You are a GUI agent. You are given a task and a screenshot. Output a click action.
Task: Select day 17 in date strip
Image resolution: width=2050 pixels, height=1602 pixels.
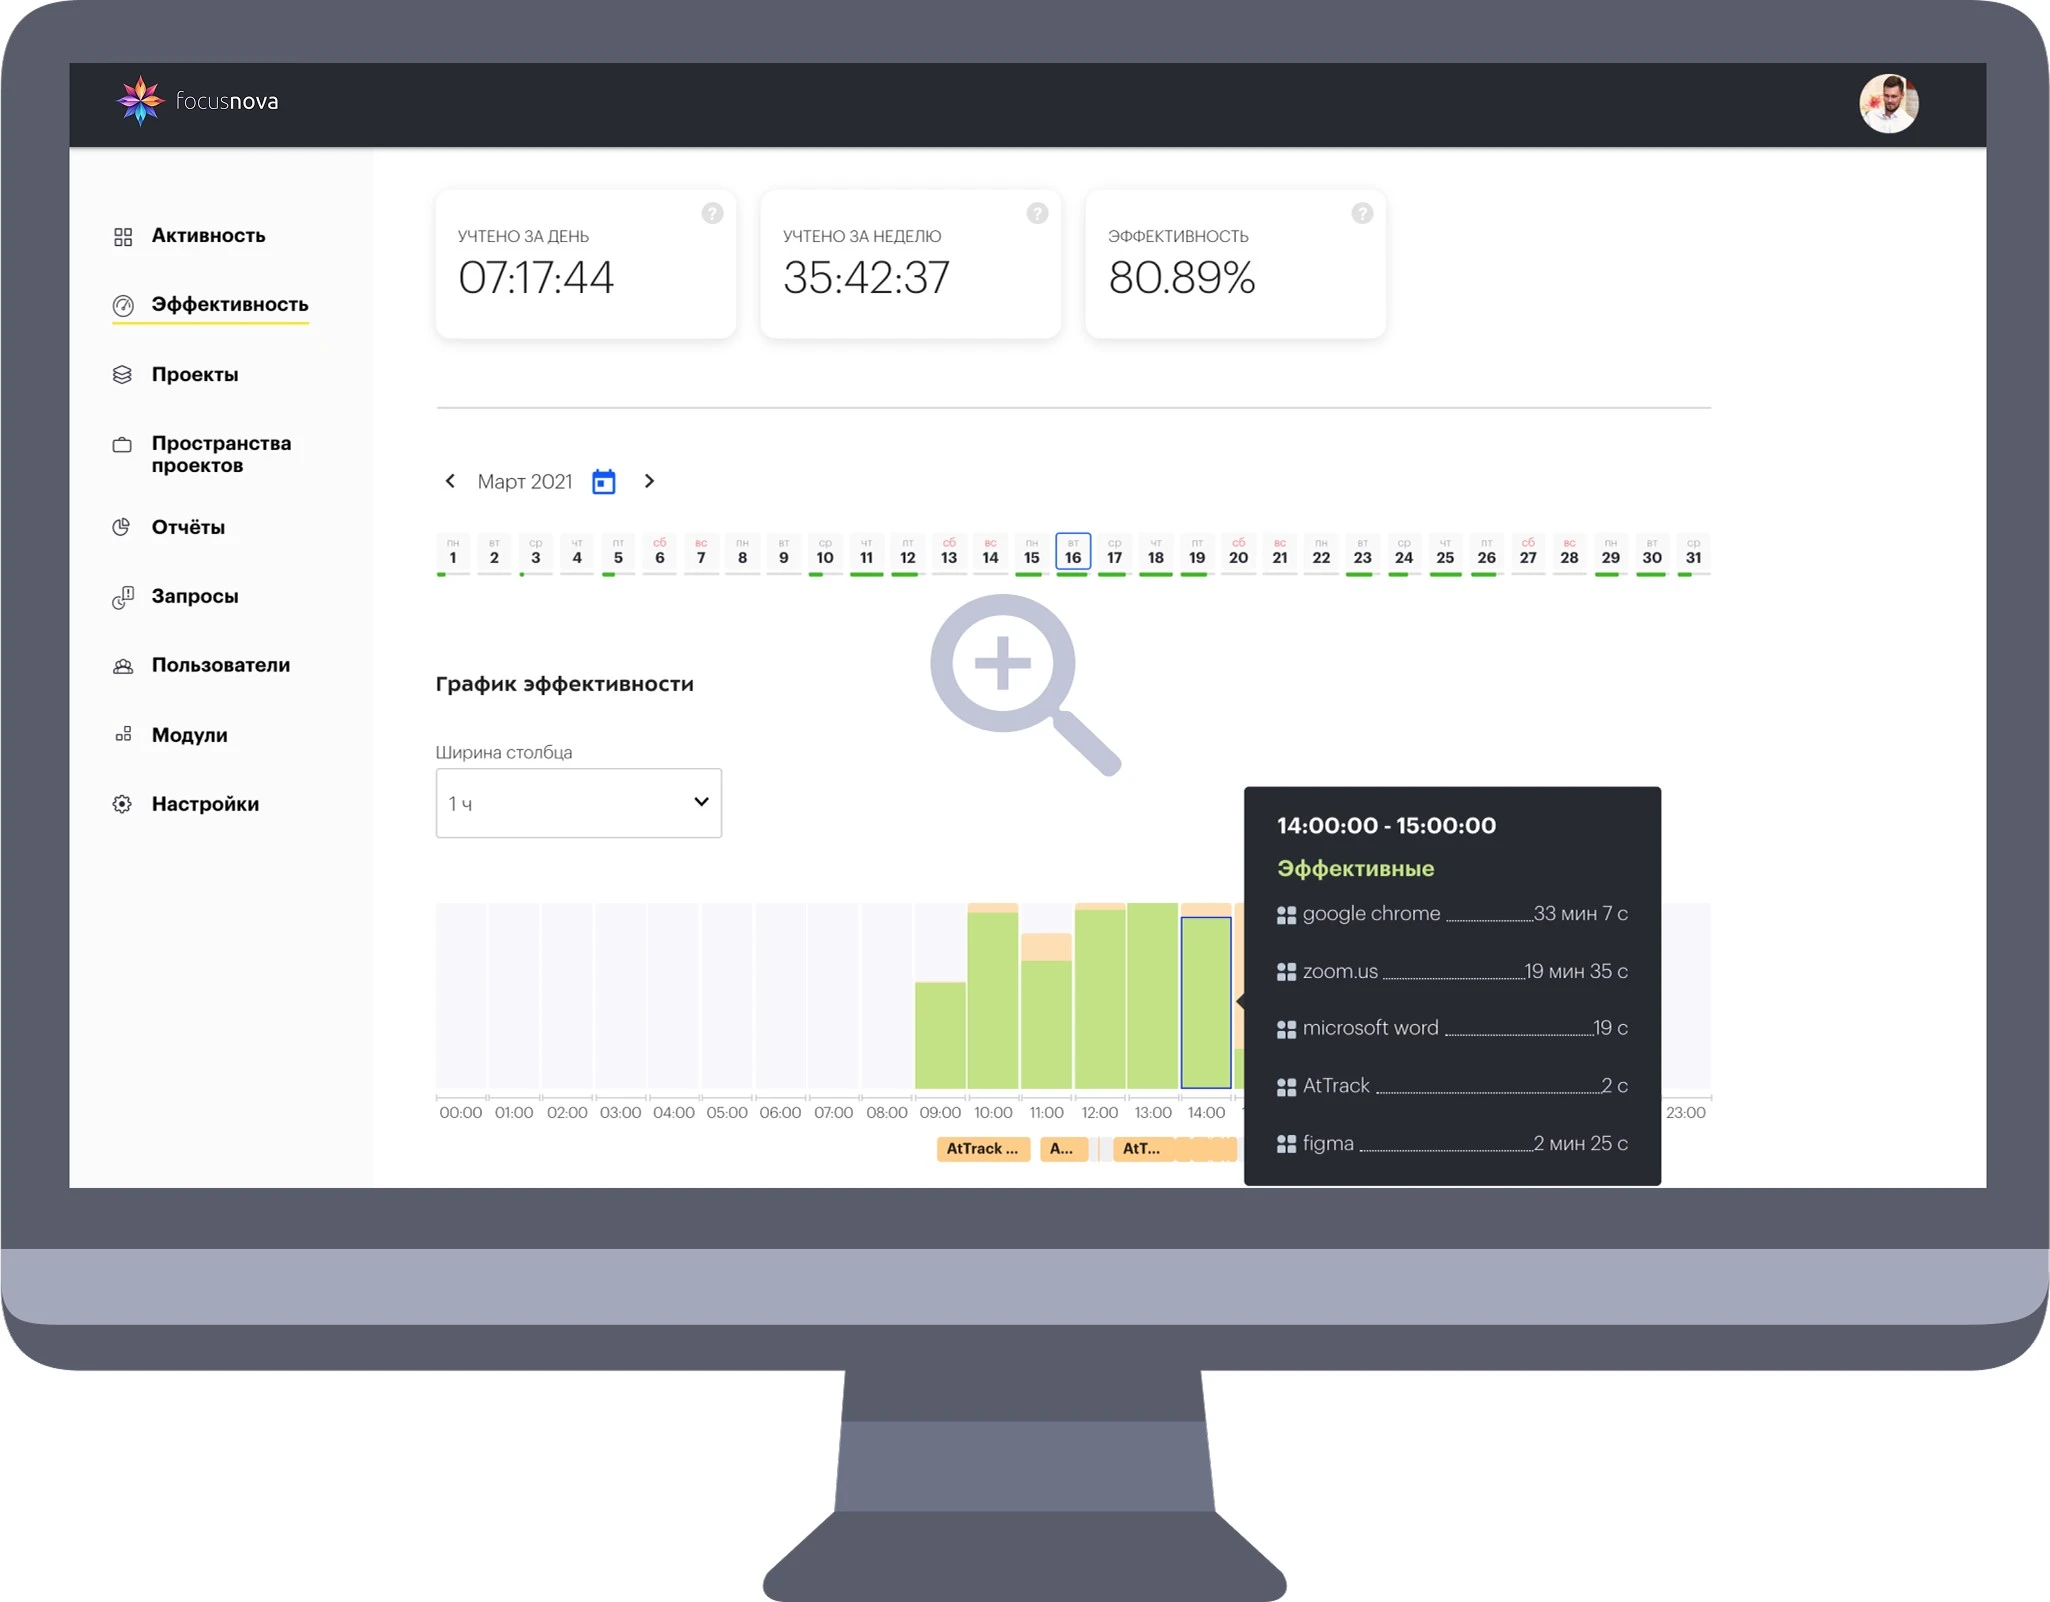point(1114,554)
